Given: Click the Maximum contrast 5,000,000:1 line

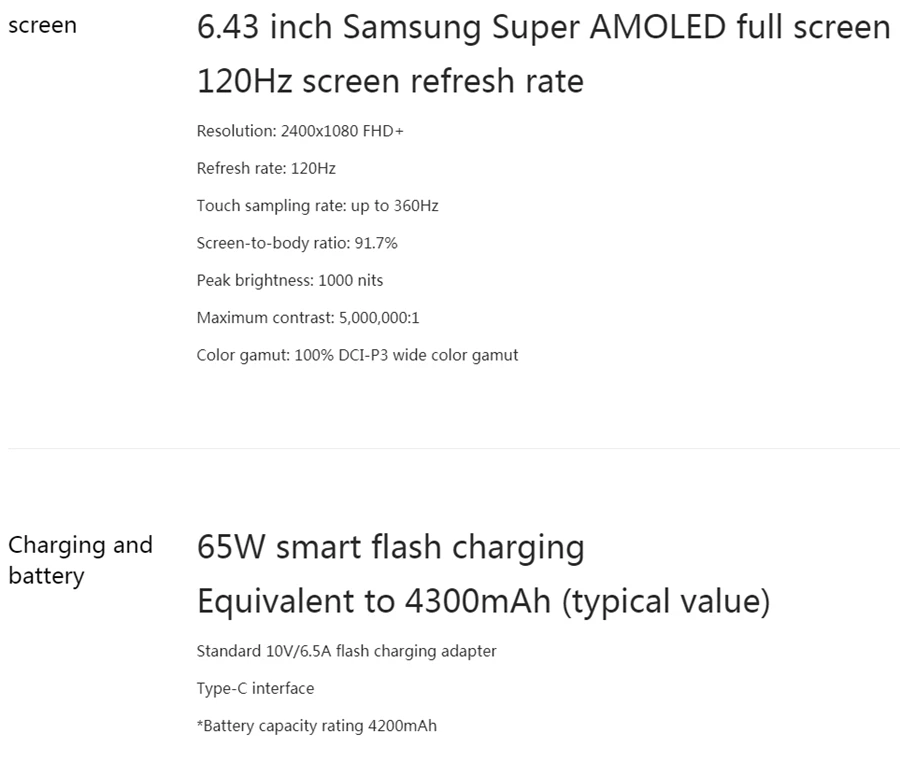Looking at the screenshot, I should [308, 318].
